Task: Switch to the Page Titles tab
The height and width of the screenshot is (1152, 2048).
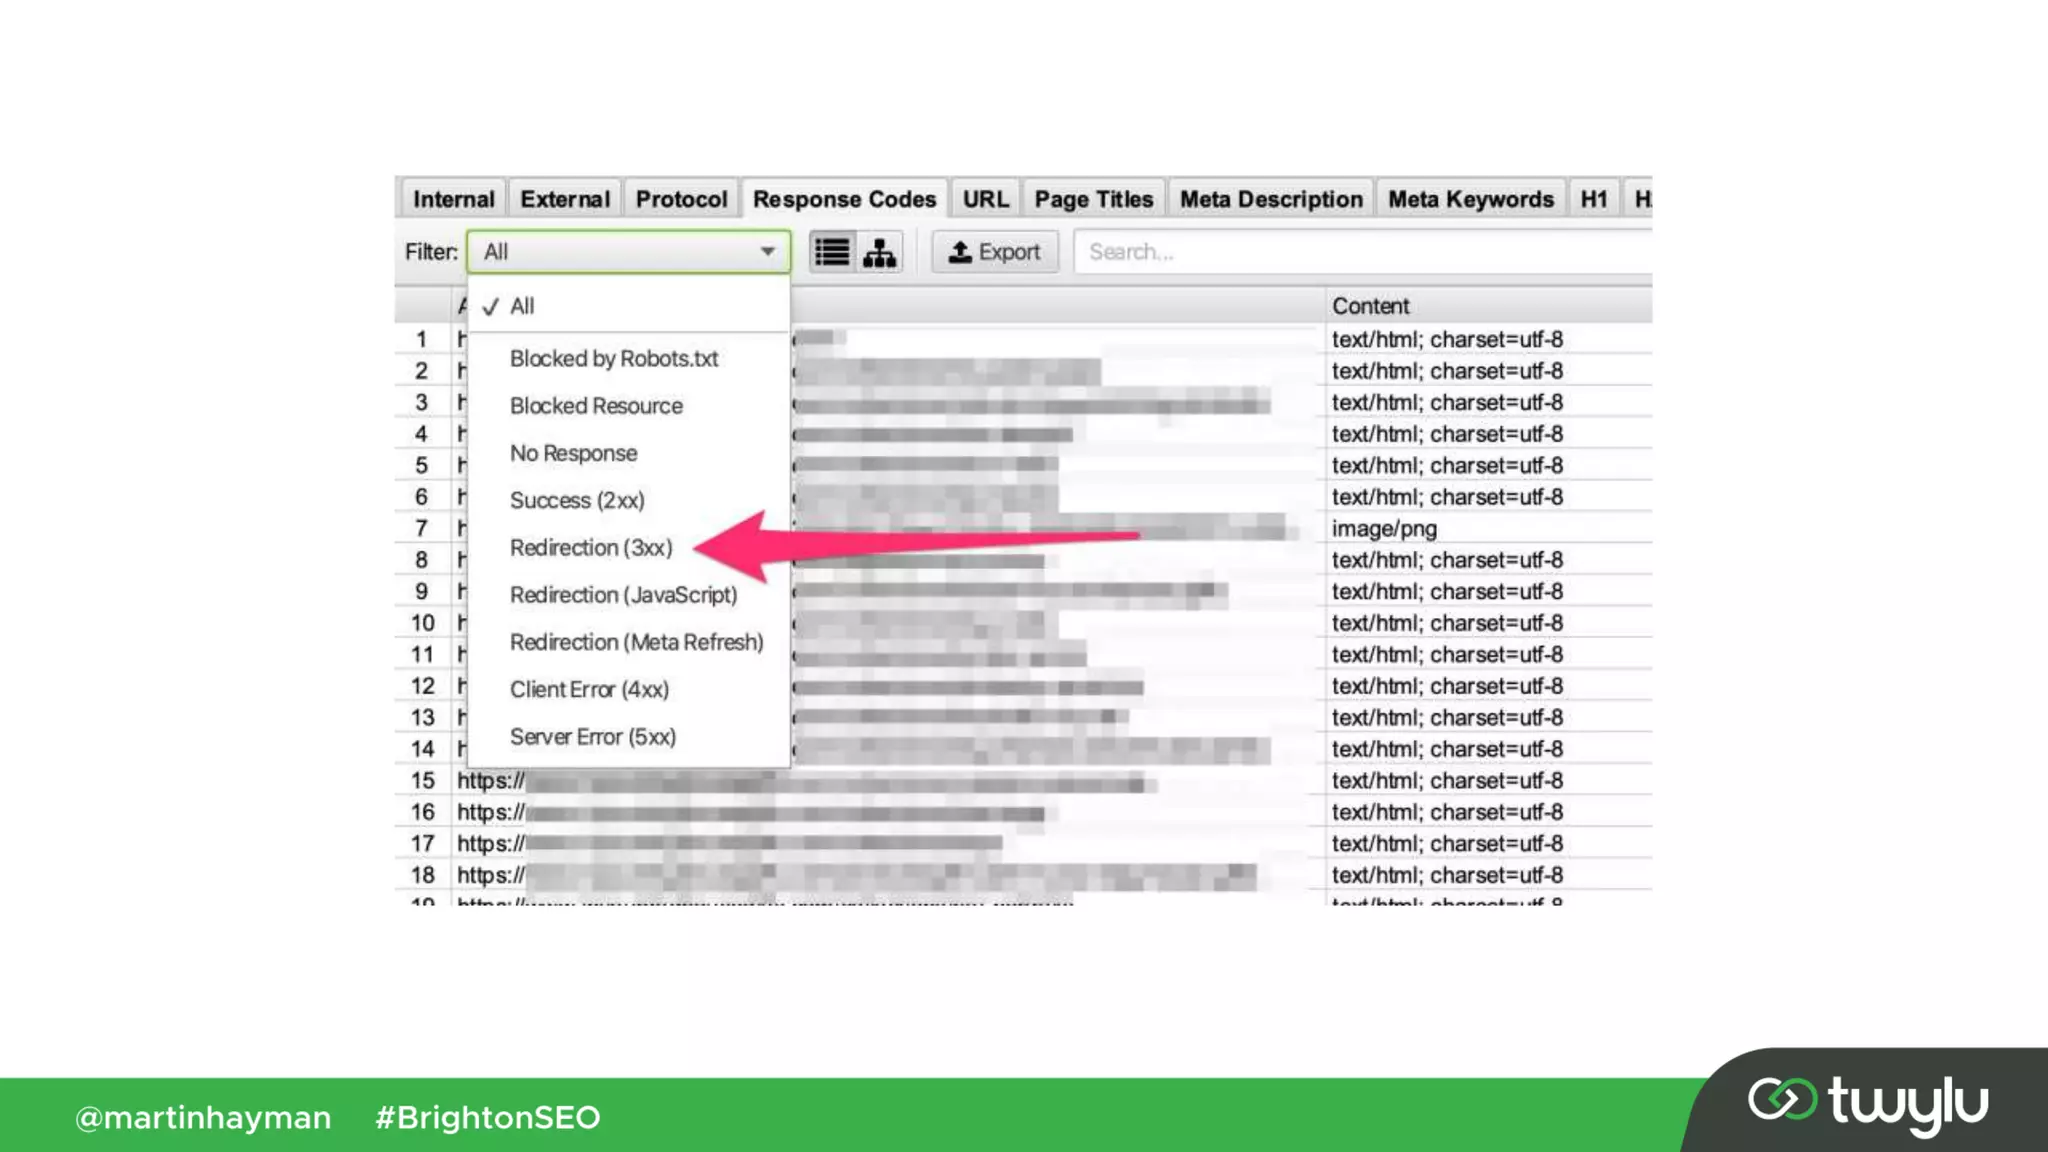Action: (x=1093, y=199)
